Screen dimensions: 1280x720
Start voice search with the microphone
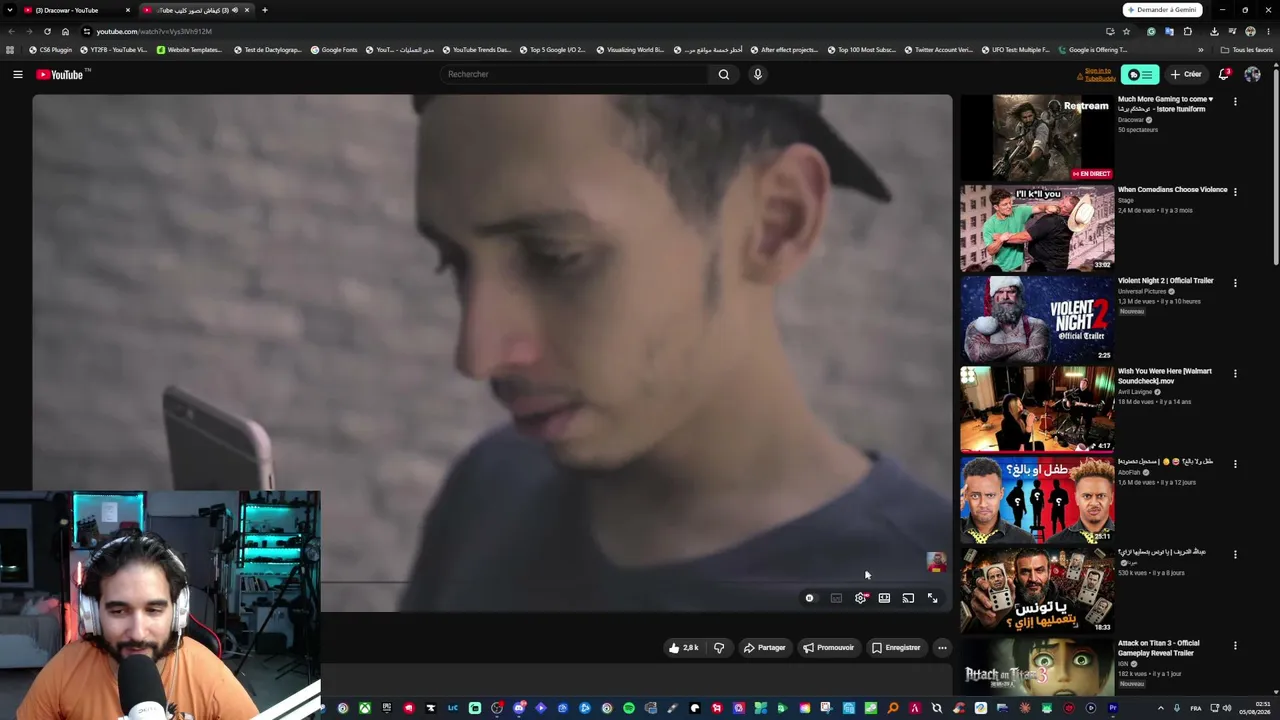click(758, 74)
